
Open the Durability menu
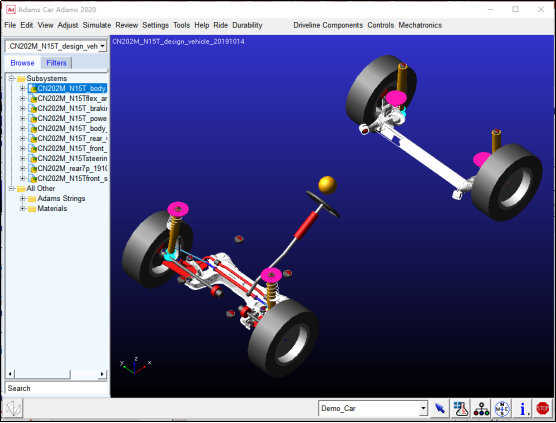[247, 25]
